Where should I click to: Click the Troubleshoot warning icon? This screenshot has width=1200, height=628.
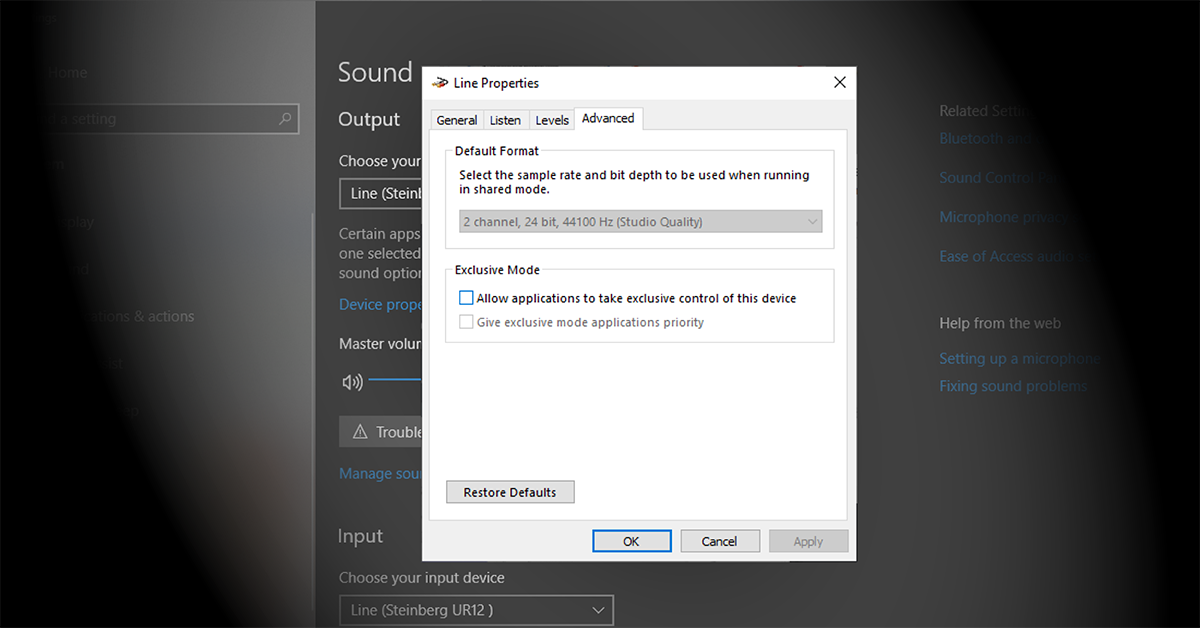click(360, 432)
